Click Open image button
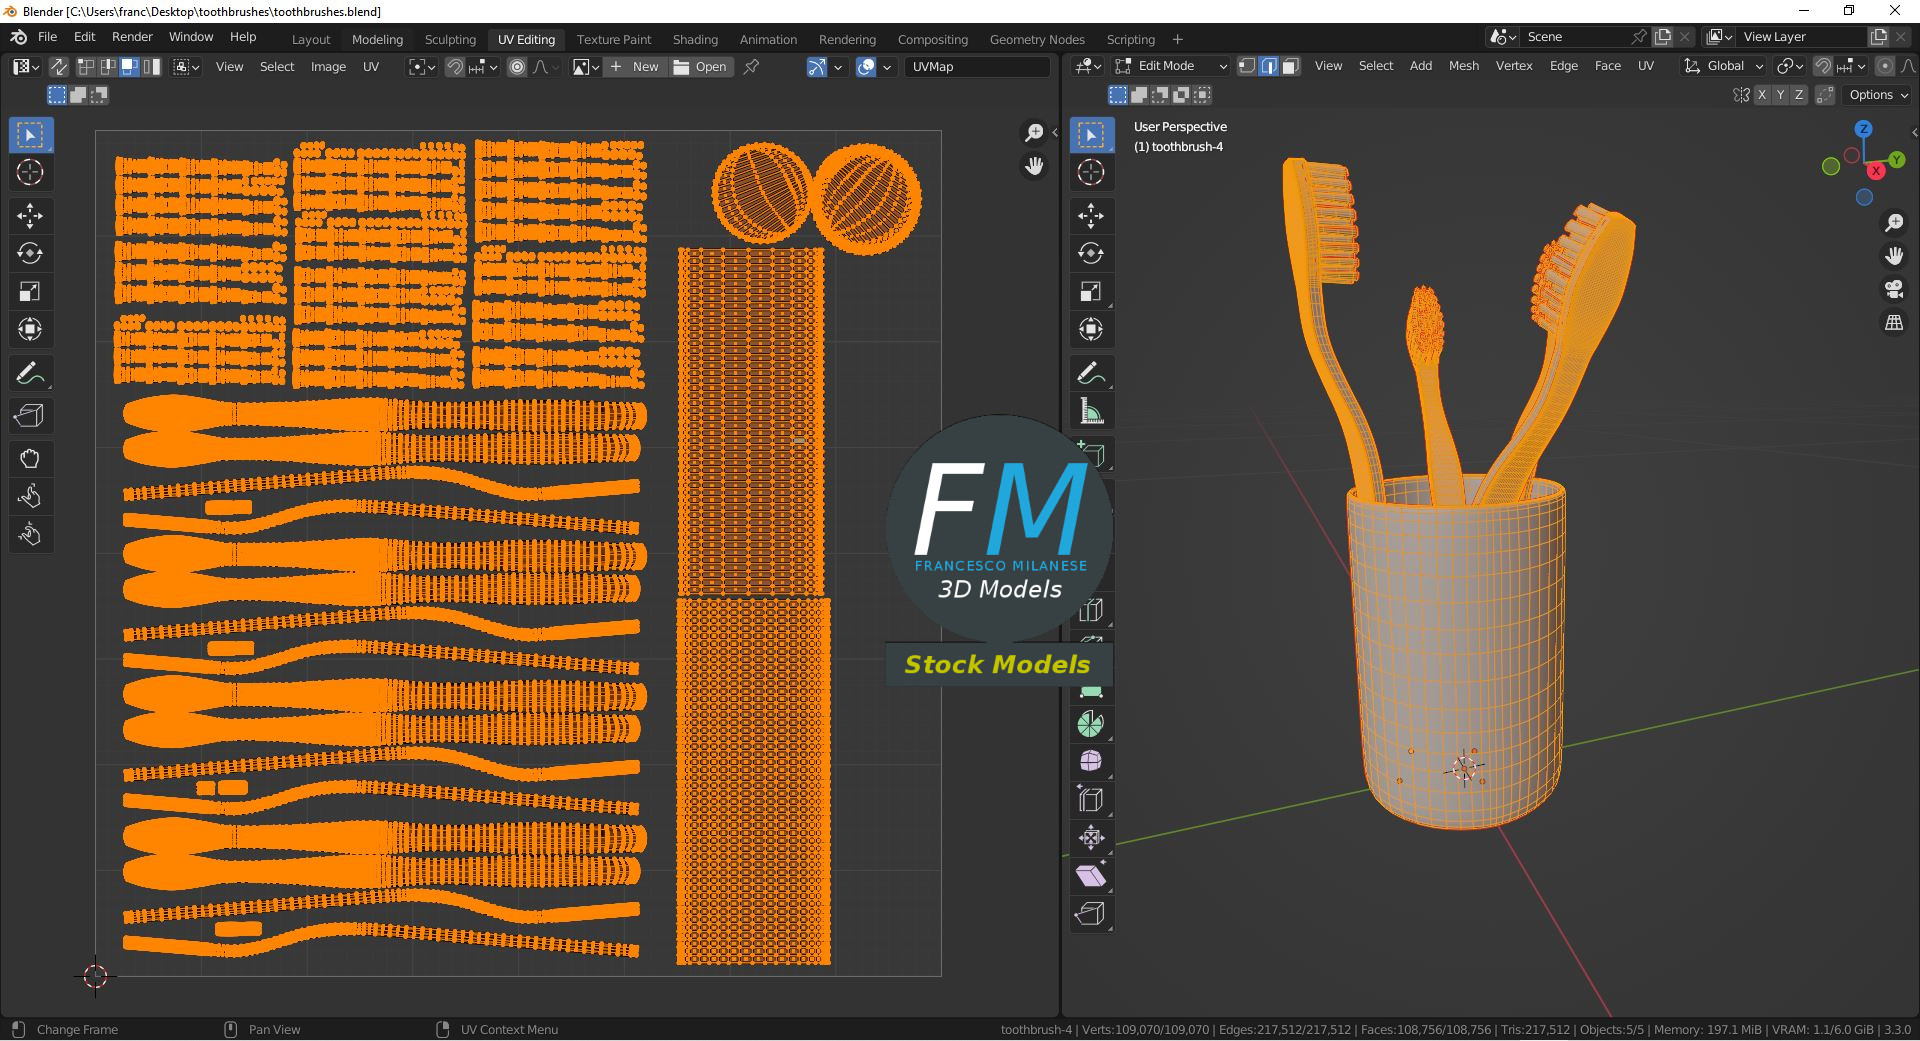 coord(700,67)
